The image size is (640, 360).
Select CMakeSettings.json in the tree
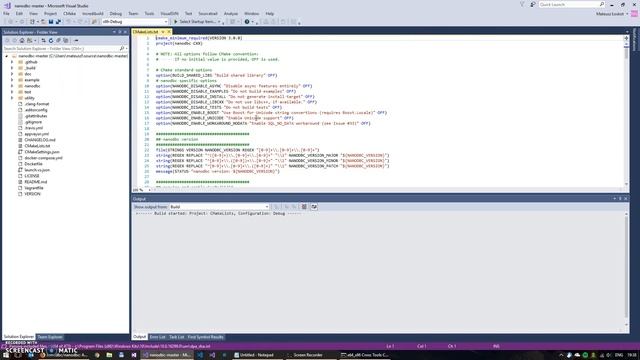tap(42, 152)
